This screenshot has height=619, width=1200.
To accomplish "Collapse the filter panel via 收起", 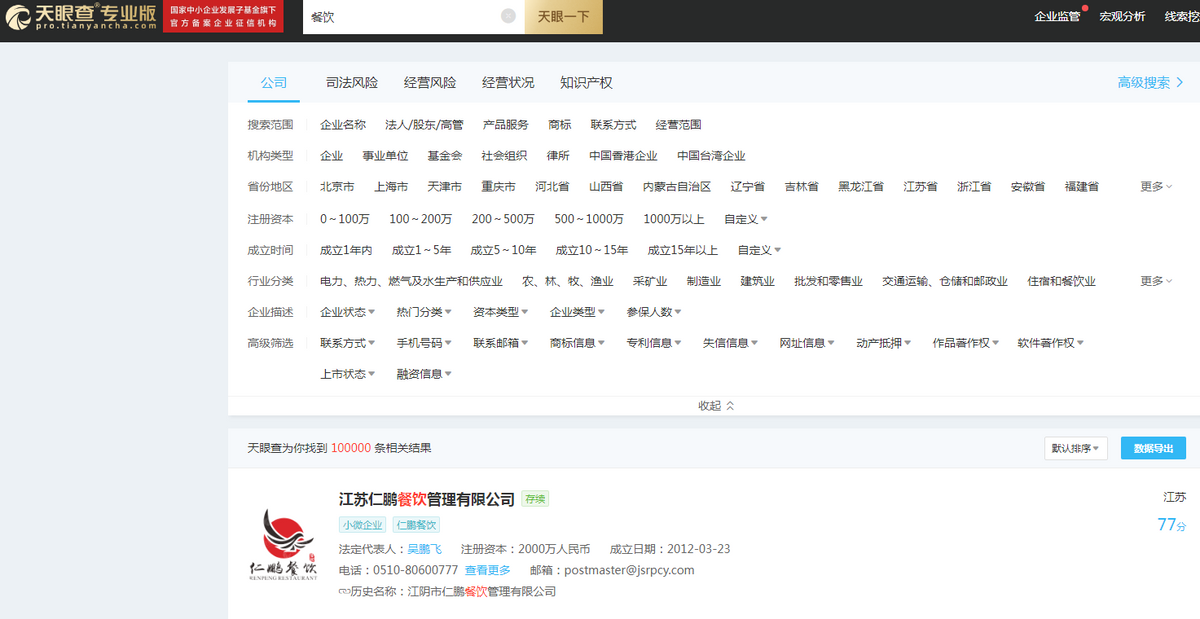I will pyautogui.click(x=716, y=406).
